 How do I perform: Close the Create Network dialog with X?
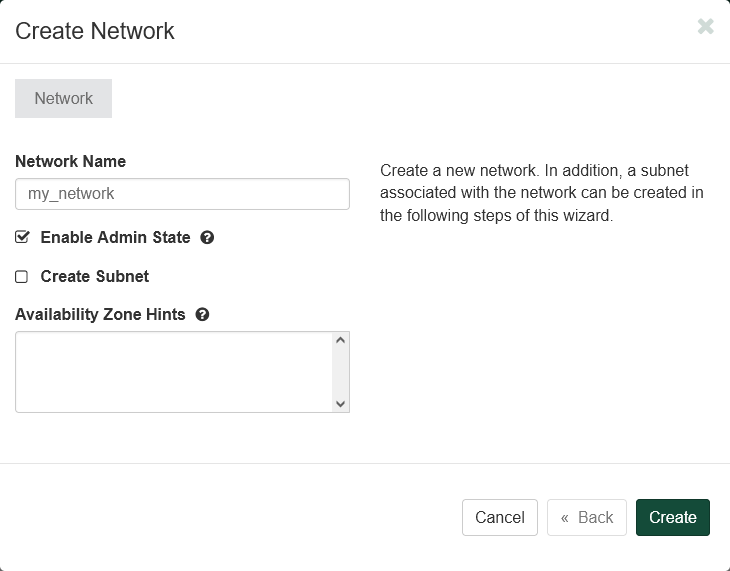[705, 27]
